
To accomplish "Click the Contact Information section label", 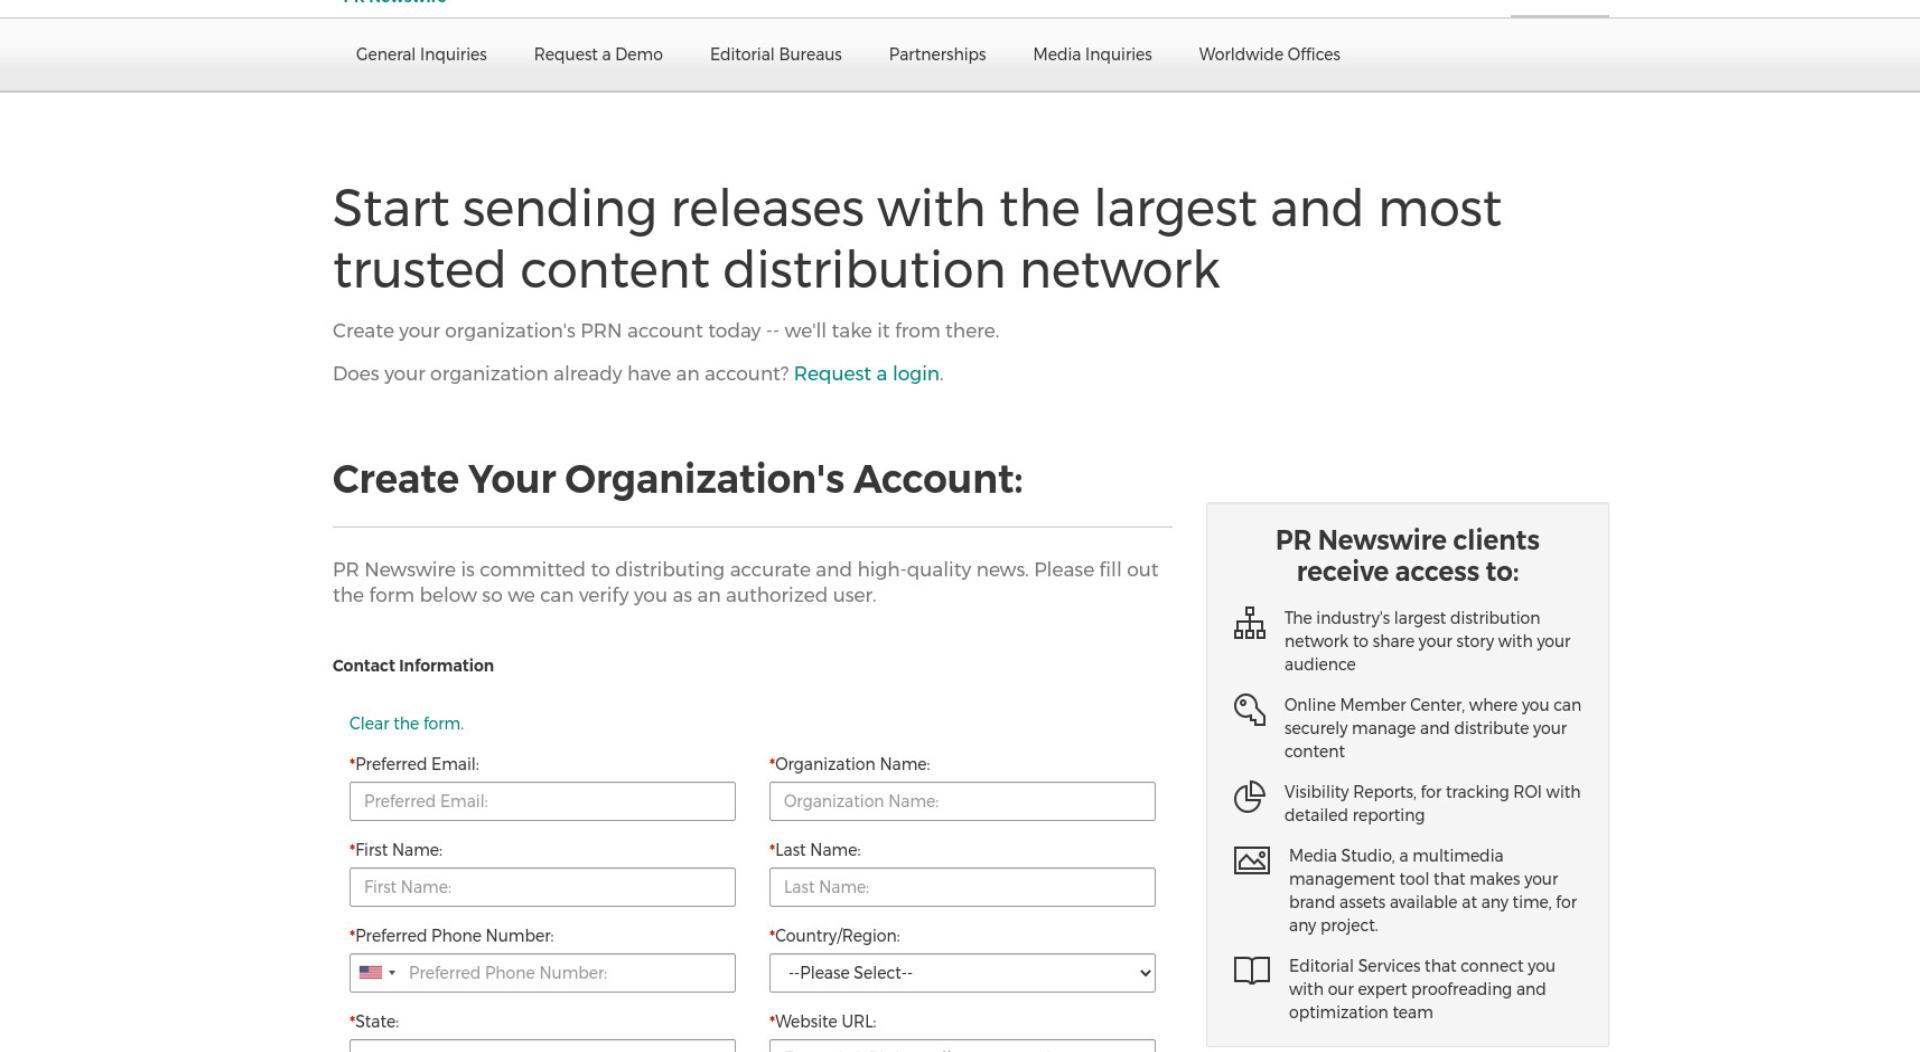I will pos(413,666).
